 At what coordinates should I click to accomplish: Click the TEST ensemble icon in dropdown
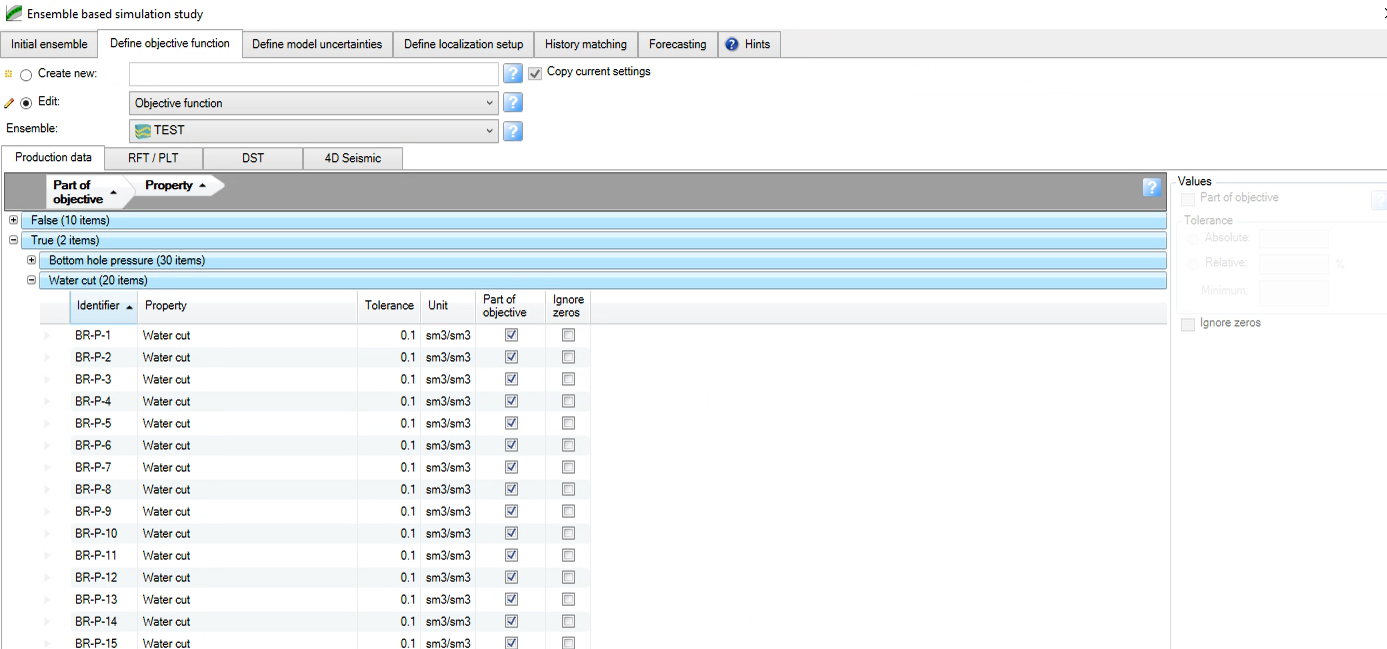coord(143,131)
